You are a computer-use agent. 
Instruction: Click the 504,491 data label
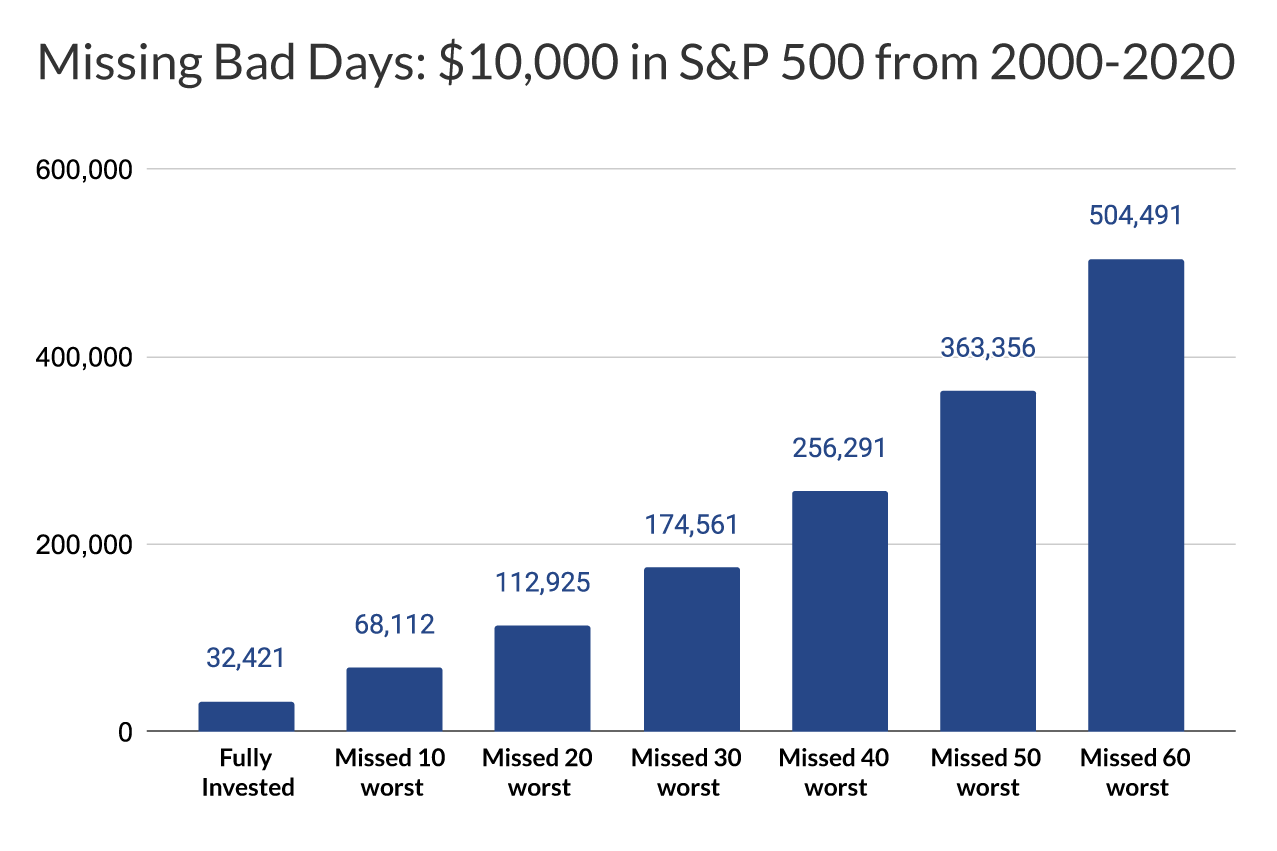pyautogui.click(x=1136, y=215)
